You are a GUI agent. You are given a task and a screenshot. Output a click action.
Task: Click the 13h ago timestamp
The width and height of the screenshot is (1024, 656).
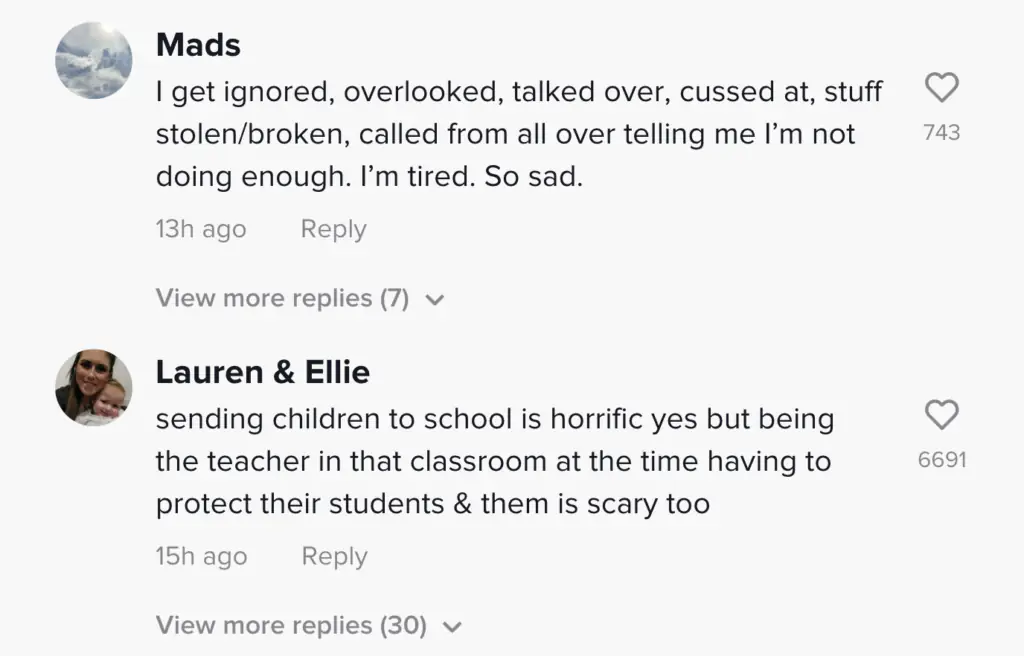pos(200,229)
